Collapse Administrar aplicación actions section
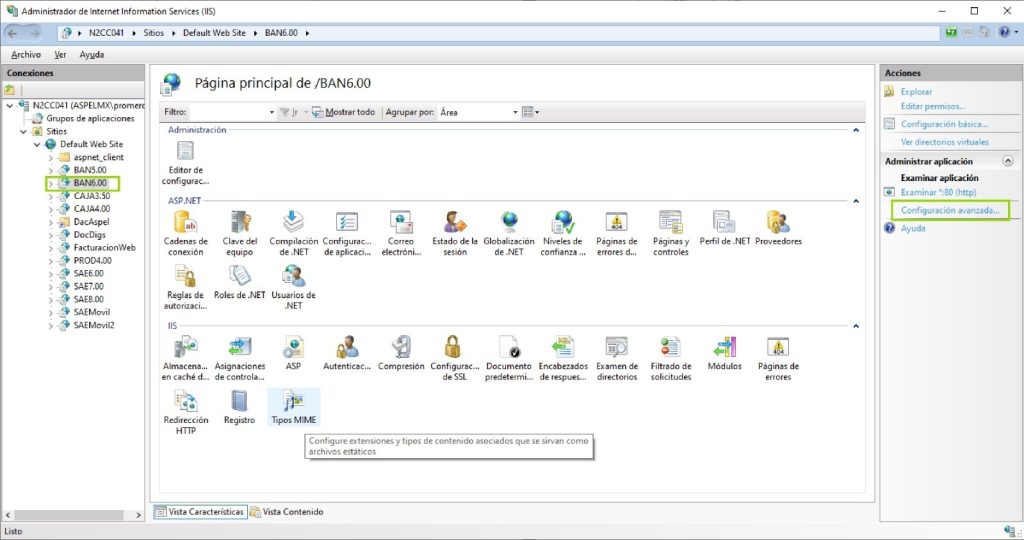1024x540 pixels. [1008, 161]
